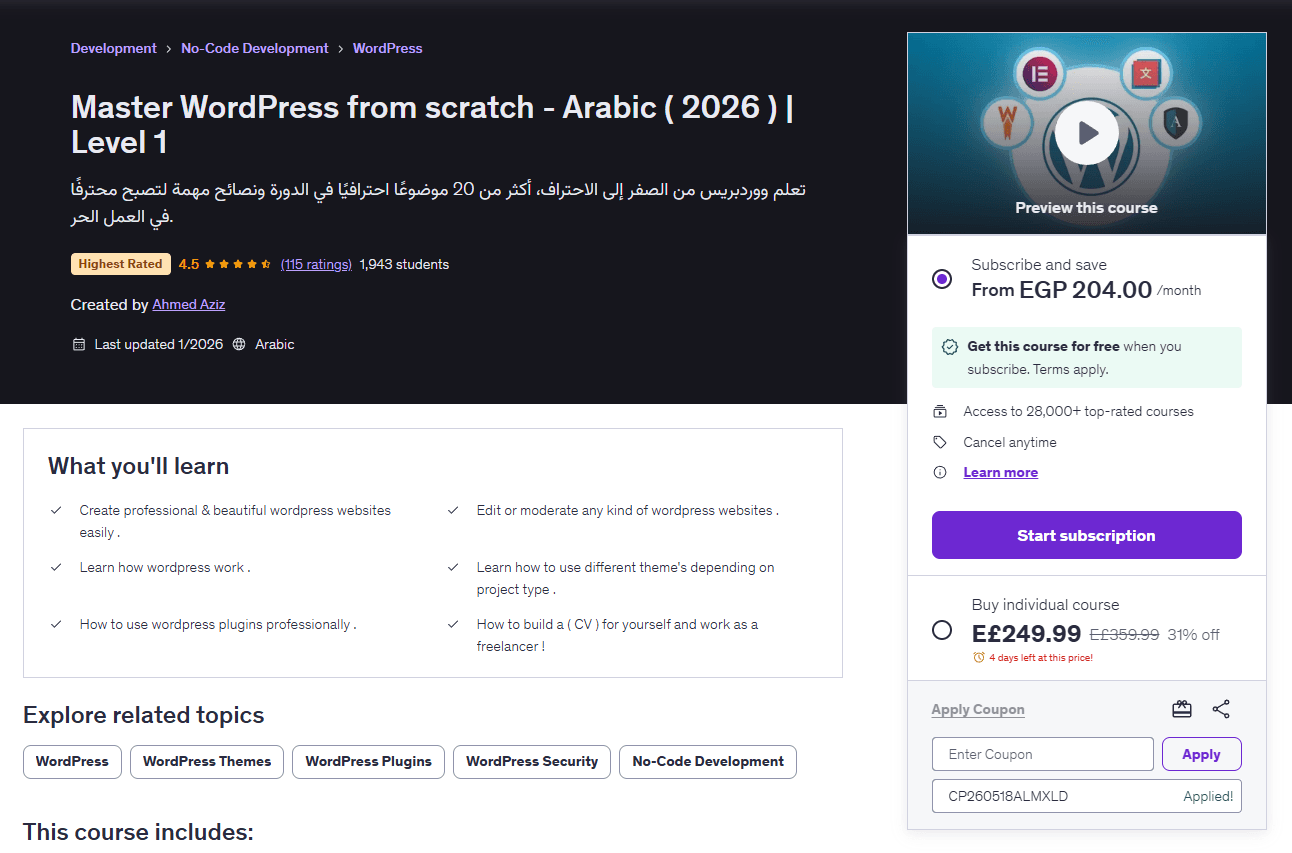
Task: Click the EGP 204.00 price
Action: coord(1086,290)
